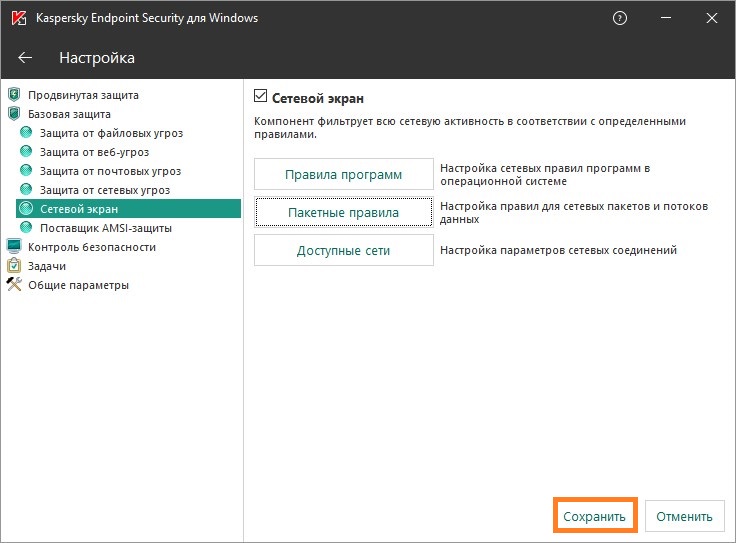736x543 pixels.
Task: Click the green circle beside Защита от веб-угроз
Action: point(26,153)
